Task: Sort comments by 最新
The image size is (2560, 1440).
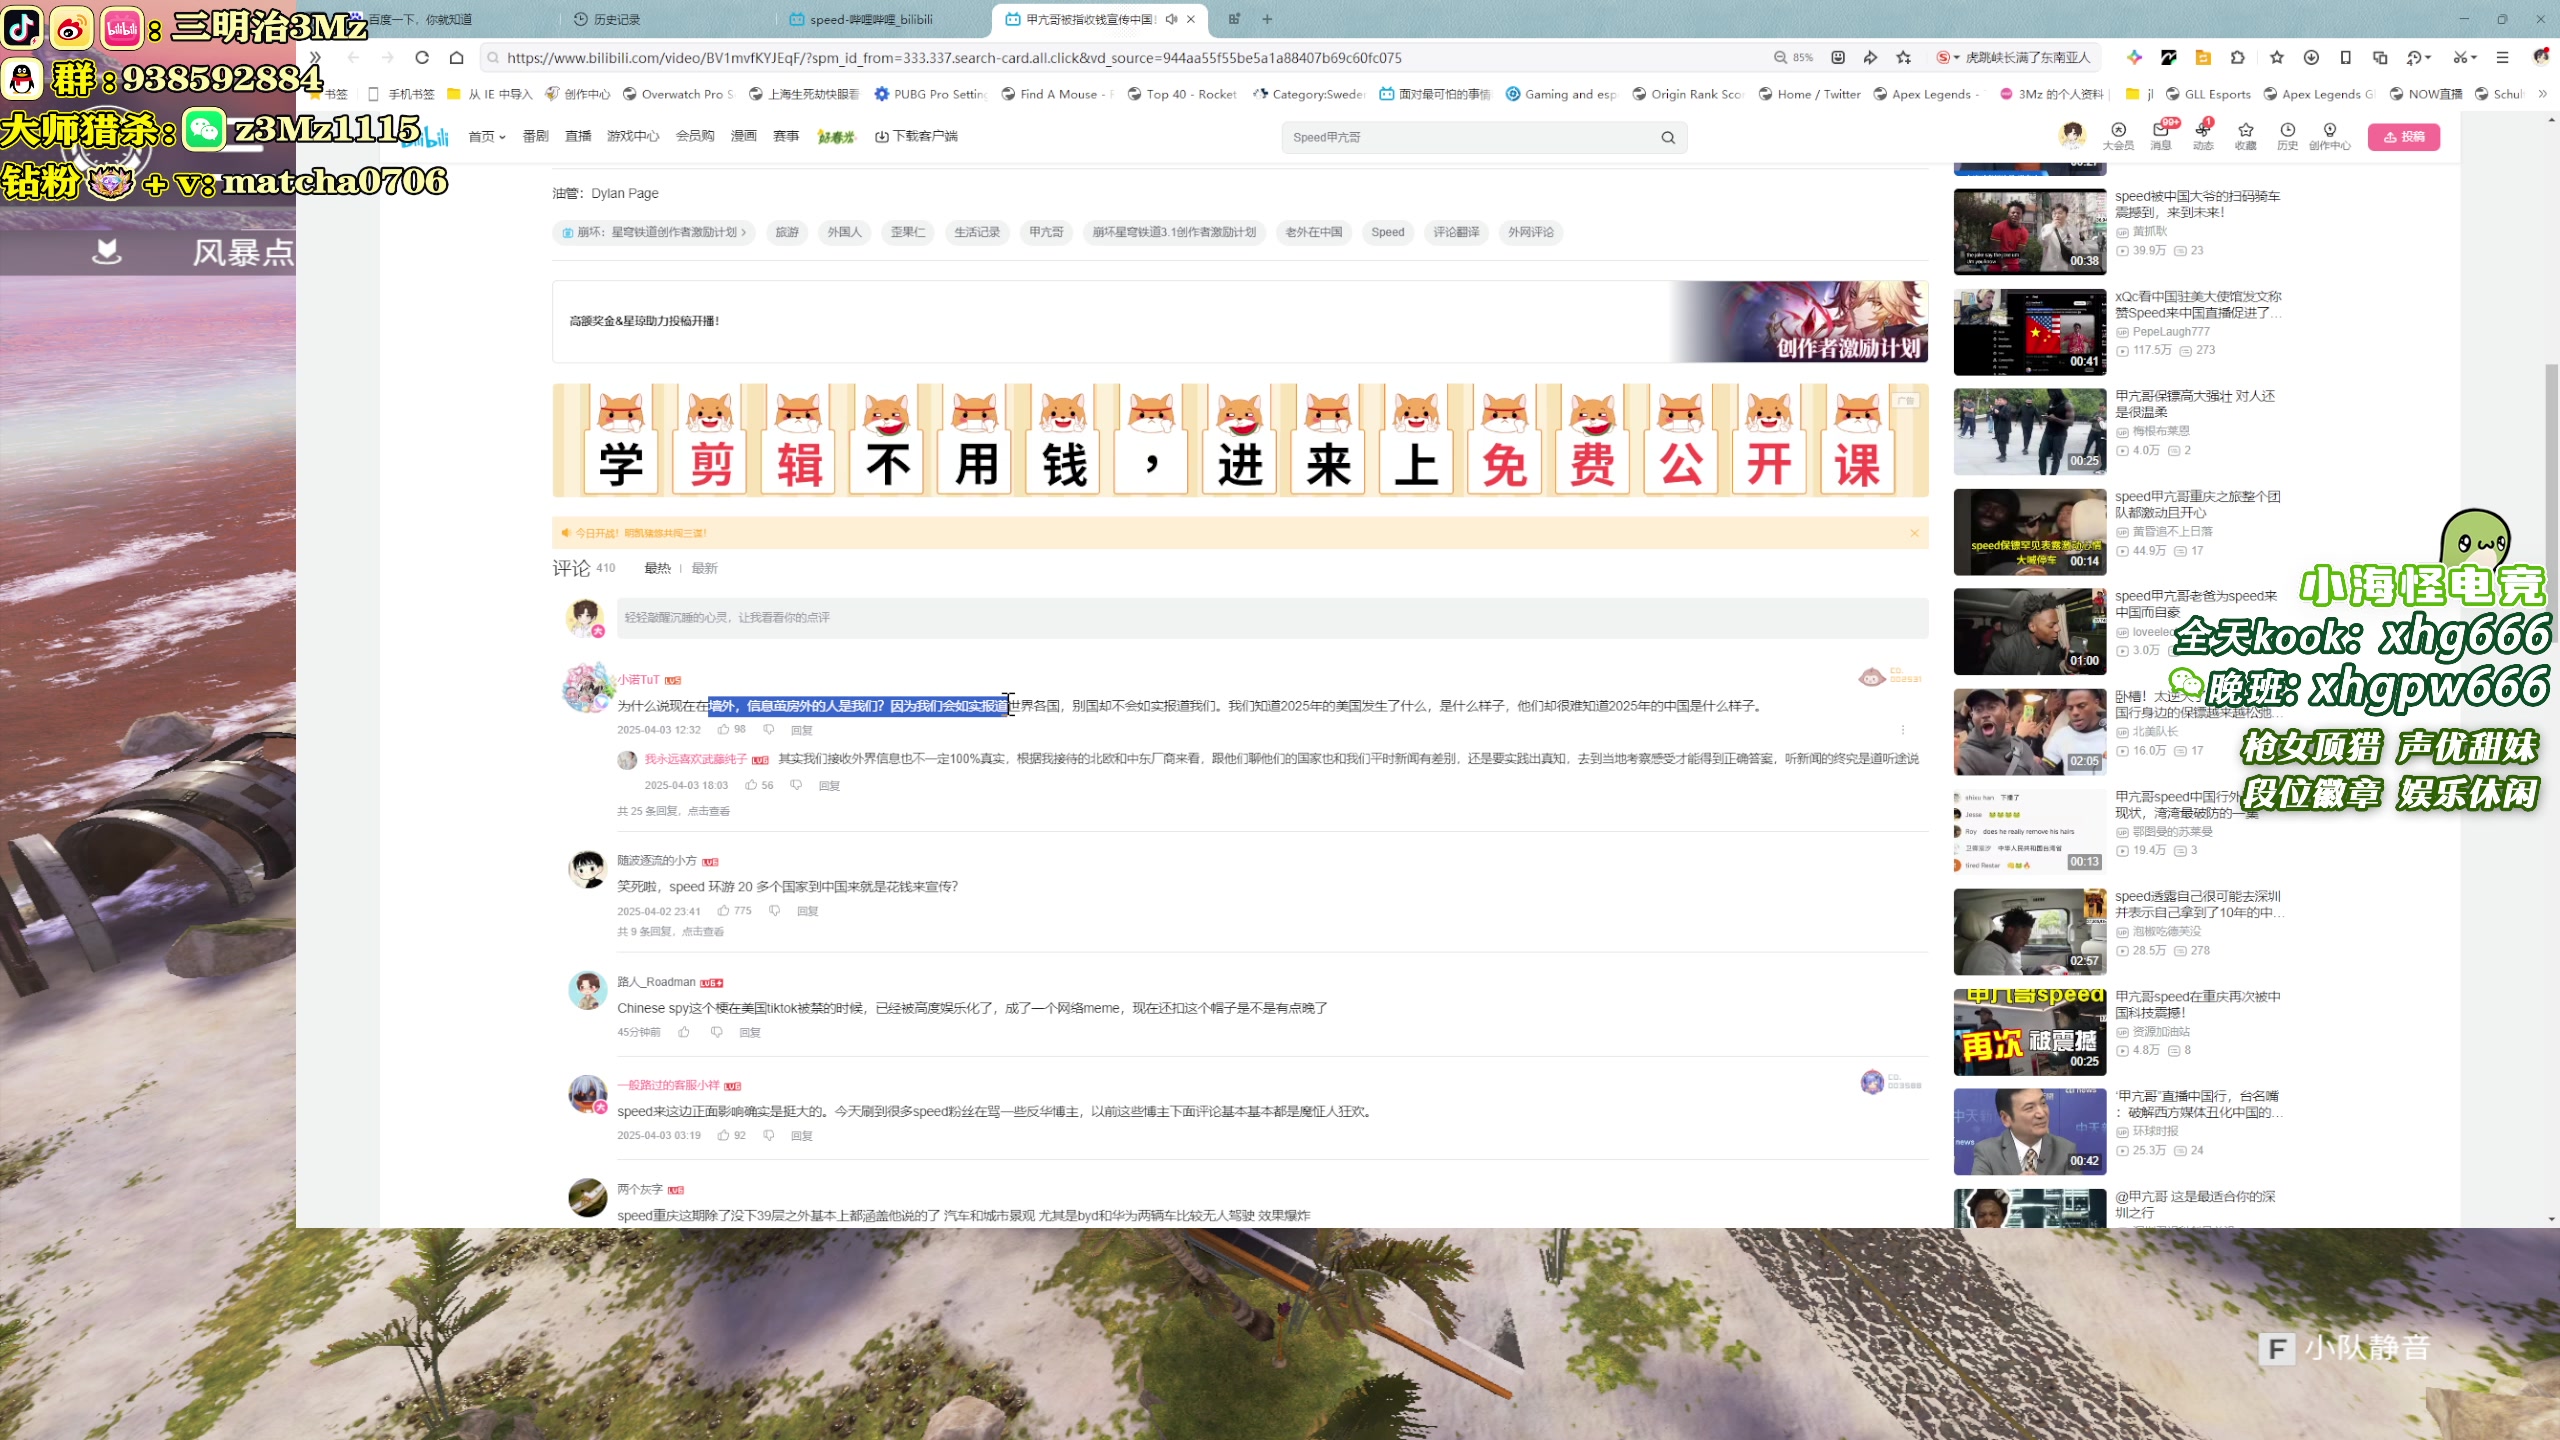Action: pos(705,568)
